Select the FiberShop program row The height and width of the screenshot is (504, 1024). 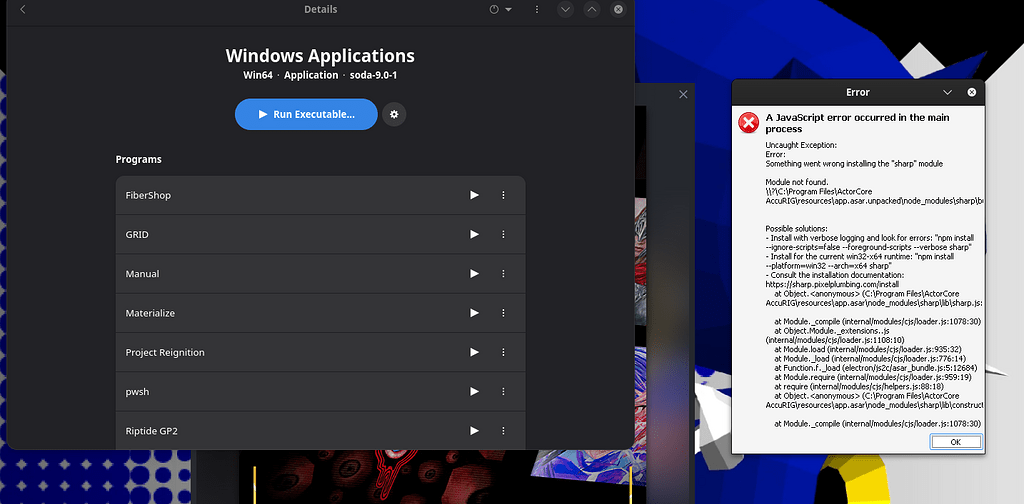click(x=321, y=195)
